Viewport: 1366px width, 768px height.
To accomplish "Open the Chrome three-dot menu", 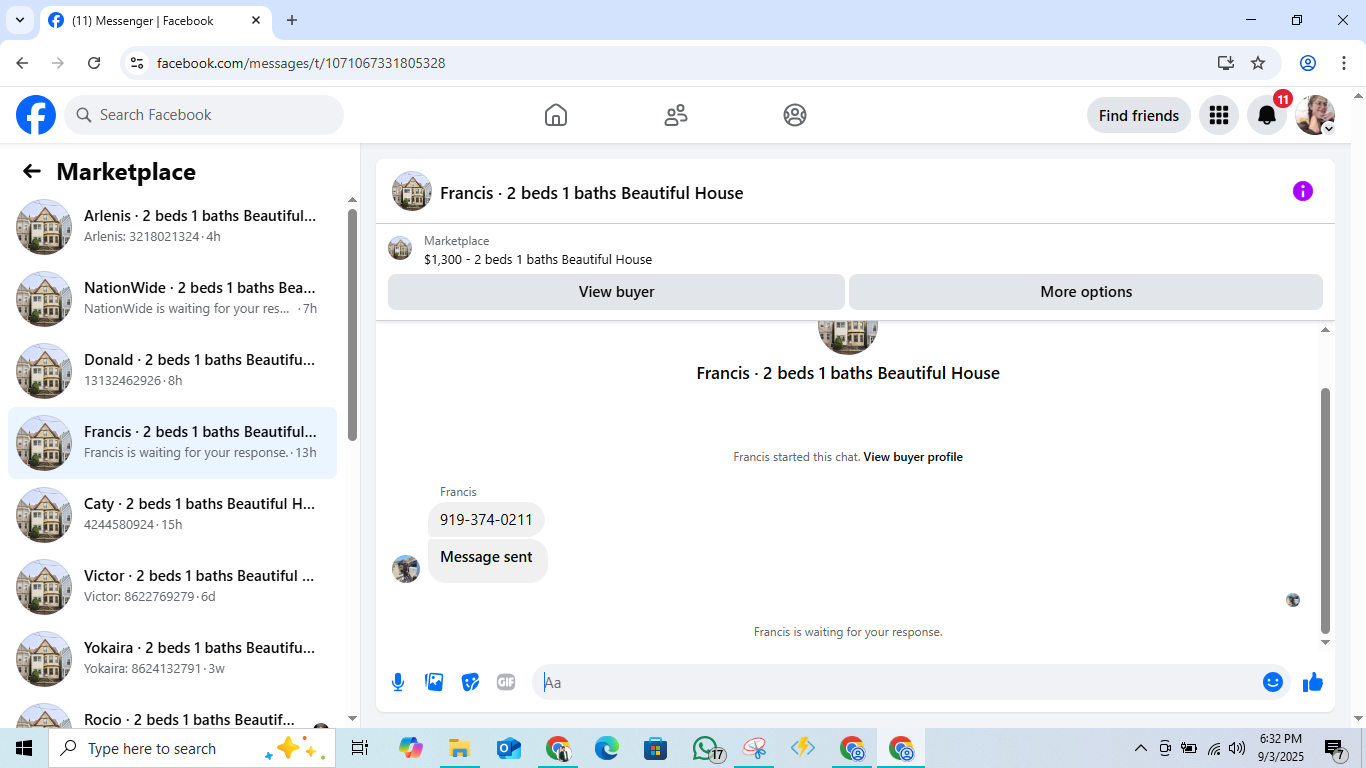I will click(x=1342, y=63).
